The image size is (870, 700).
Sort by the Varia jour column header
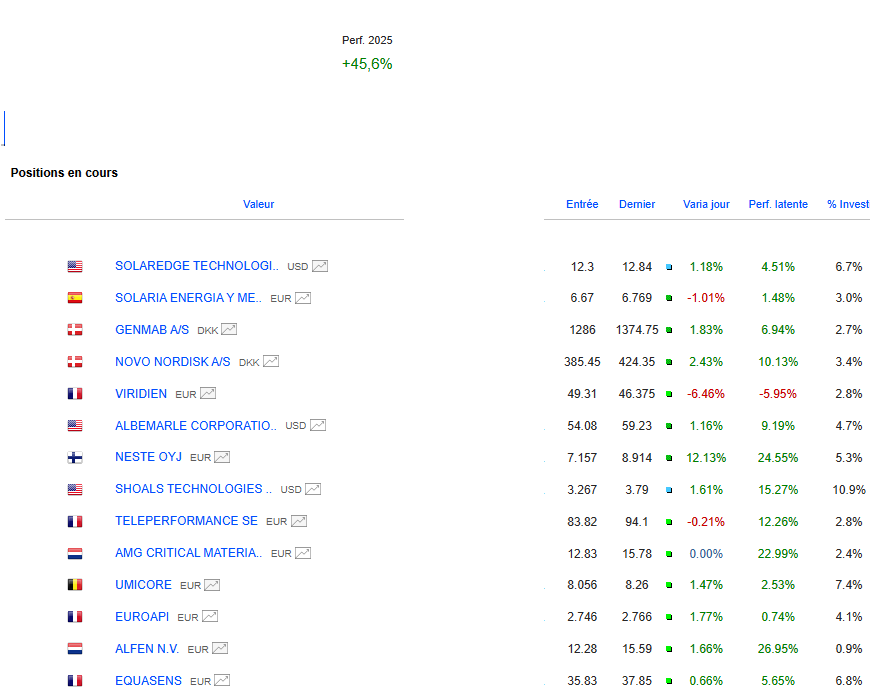point(706,204)
